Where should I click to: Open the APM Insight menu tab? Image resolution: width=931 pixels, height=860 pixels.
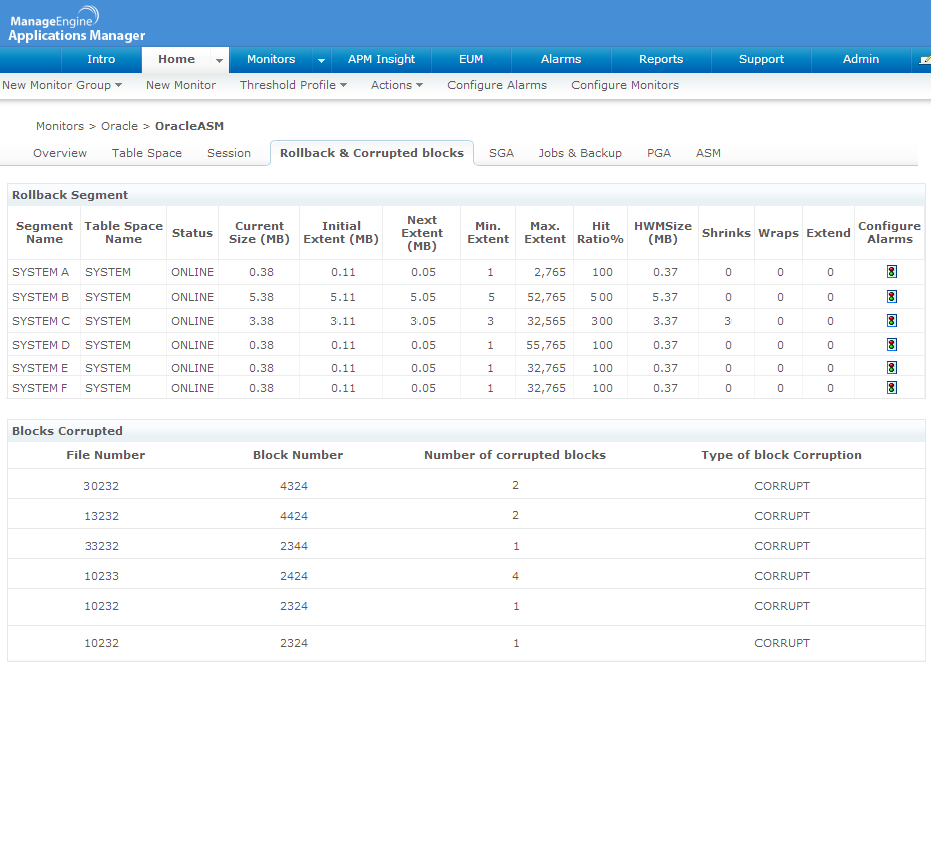pos(381,60)
